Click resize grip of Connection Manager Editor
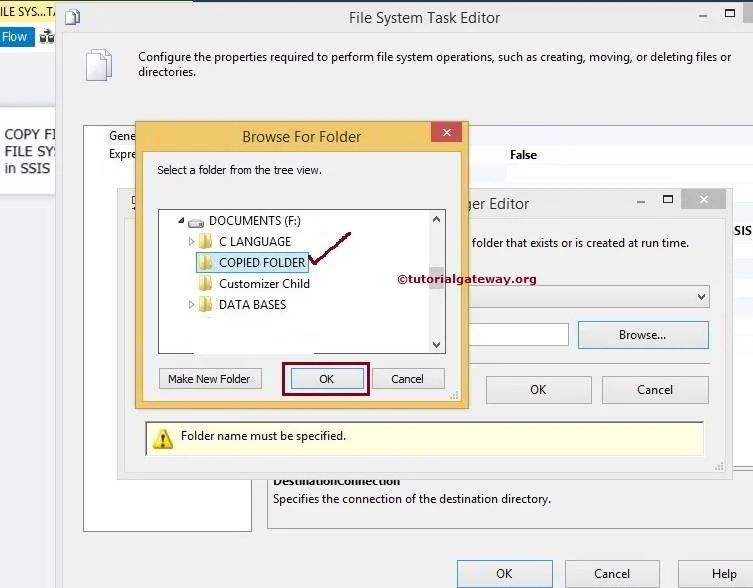Screen dimensions: 753x588 (x=719, y=466)
